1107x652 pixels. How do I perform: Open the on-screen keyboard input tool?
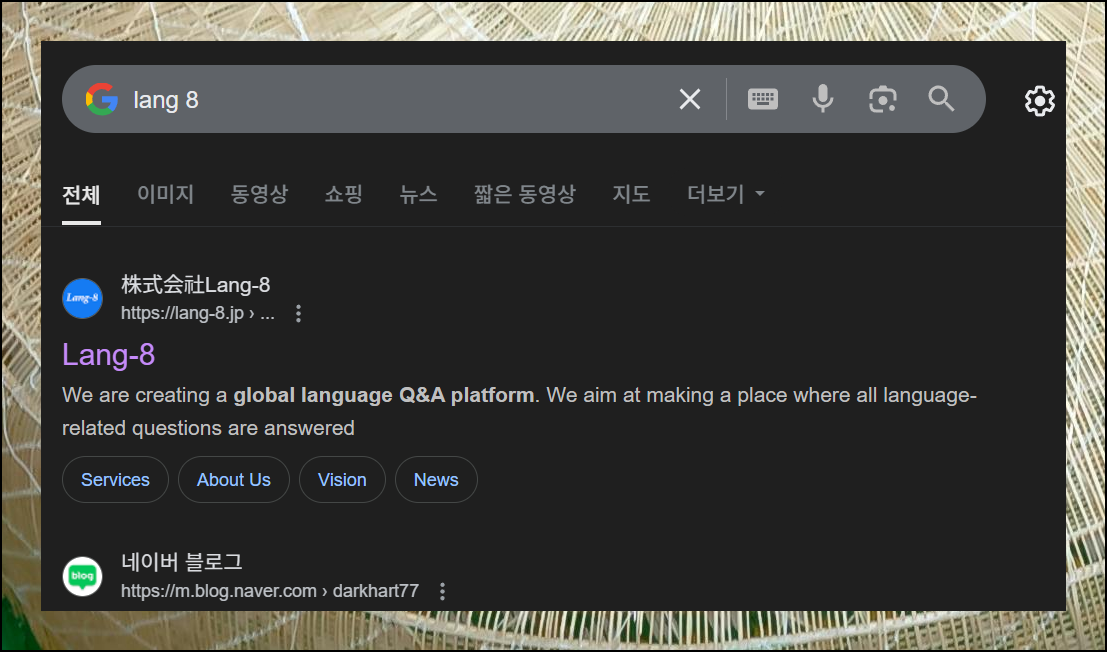tap(762, 99)
